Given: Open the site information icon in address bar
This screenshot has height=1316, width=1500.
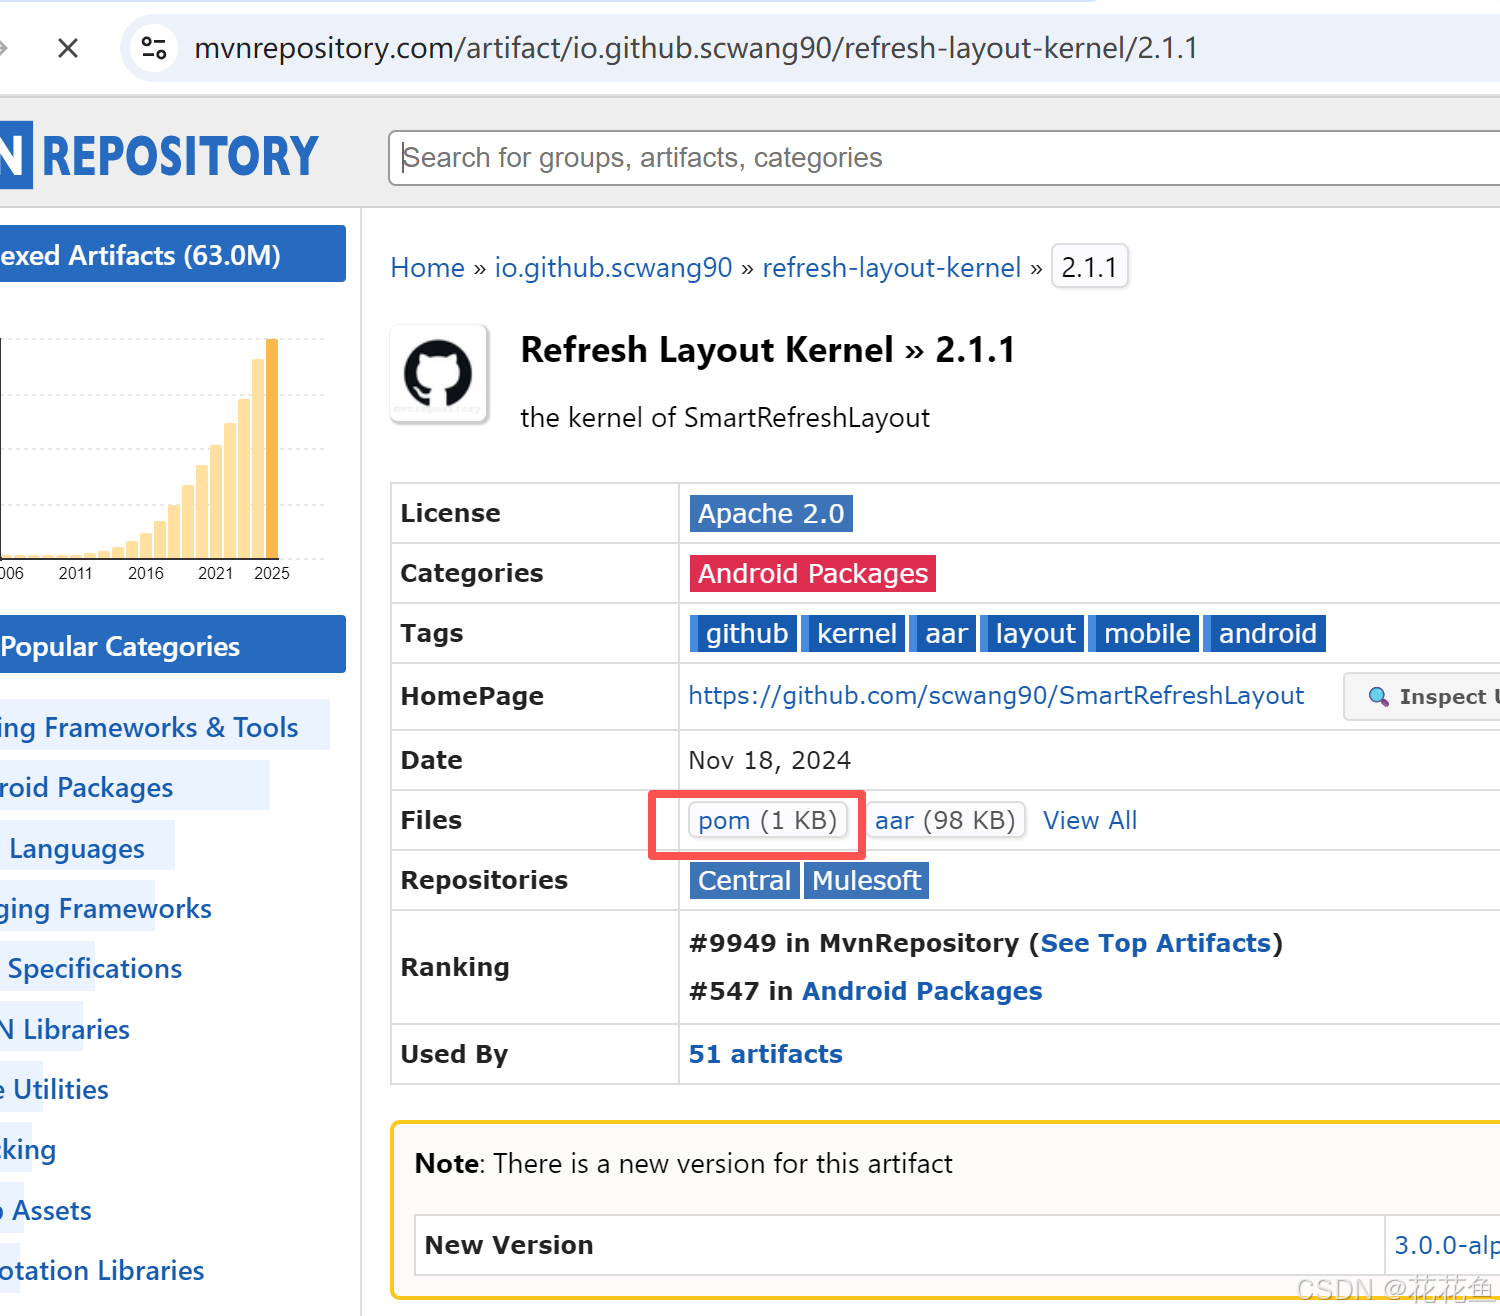Looking at the screenshot, I should [x=154, y=48].
